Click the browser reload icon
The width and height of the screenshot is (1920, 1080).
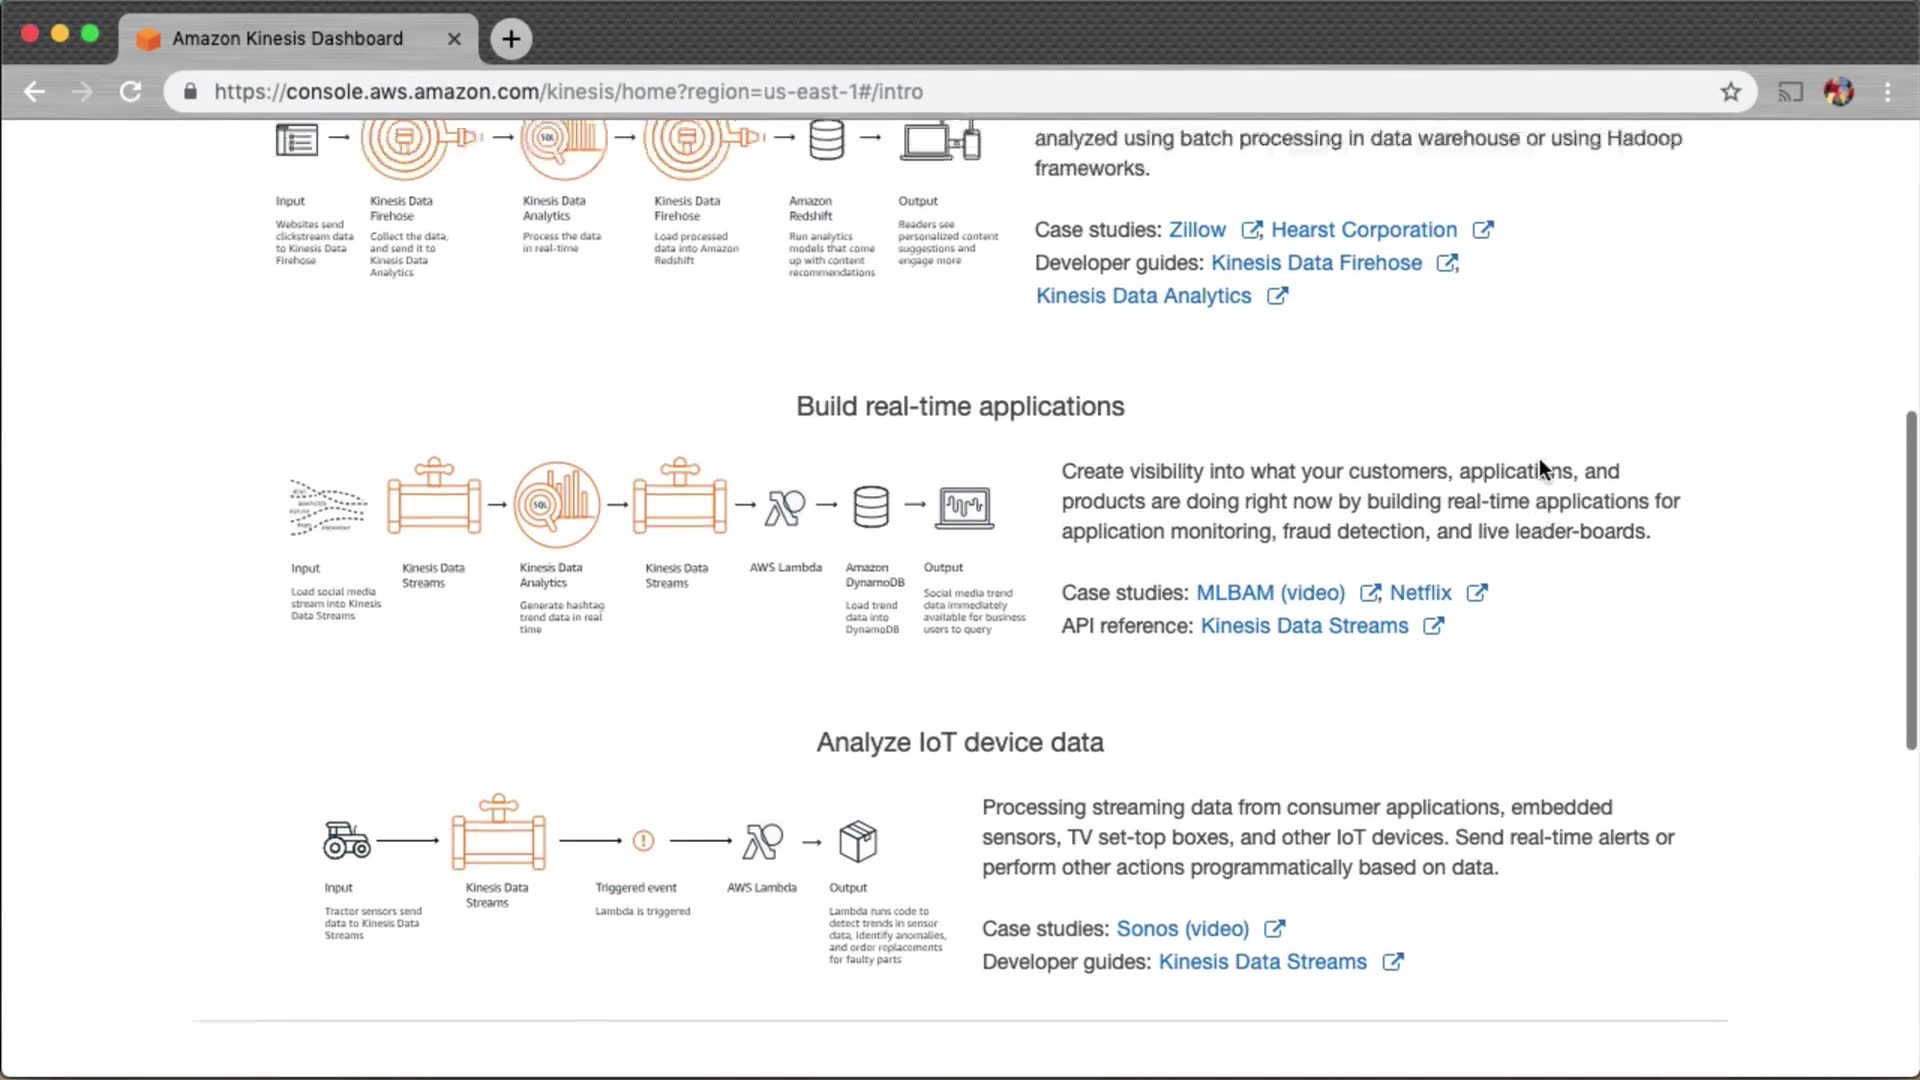131,92
